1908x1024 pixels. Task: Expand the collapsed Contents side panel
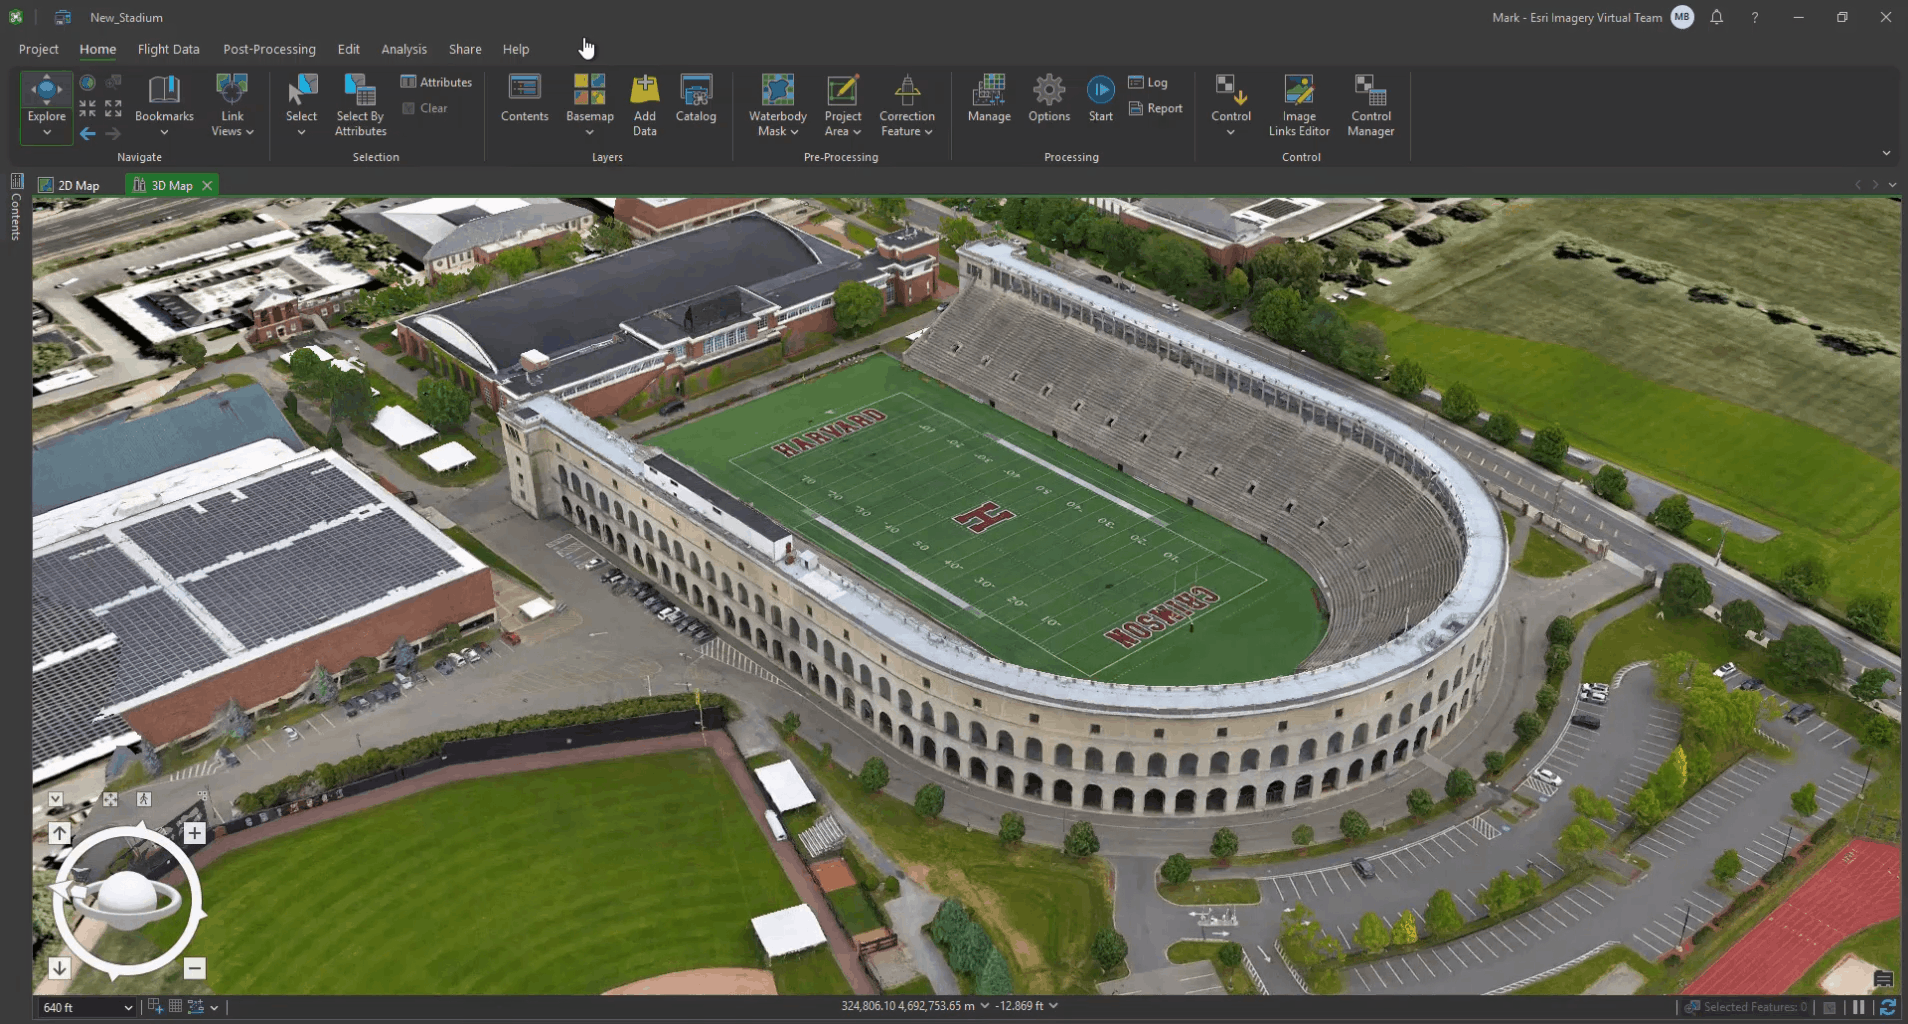[x=16, y=208]
